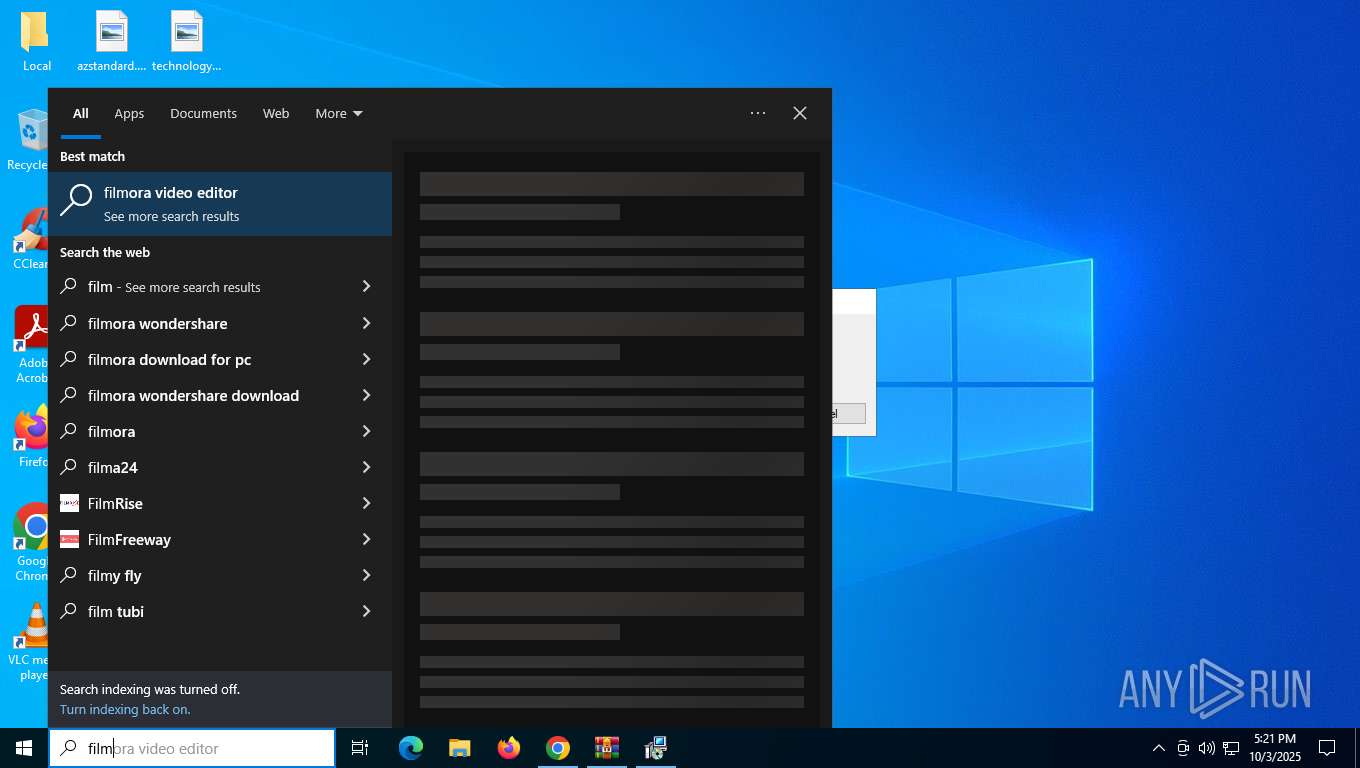
Task: Switch to the All search tab
Action: click(x=81, y=114)
